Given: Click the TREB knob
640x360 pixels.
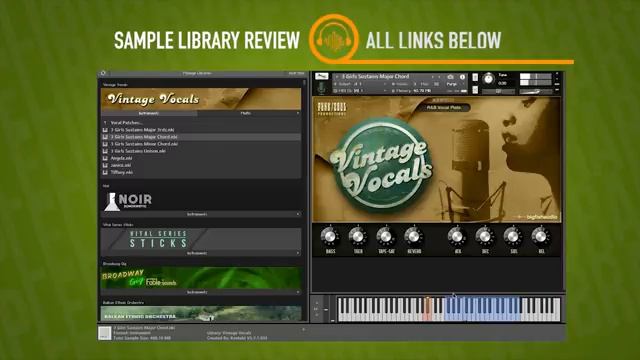Looking at the screenshot, I should pos(358,237).
